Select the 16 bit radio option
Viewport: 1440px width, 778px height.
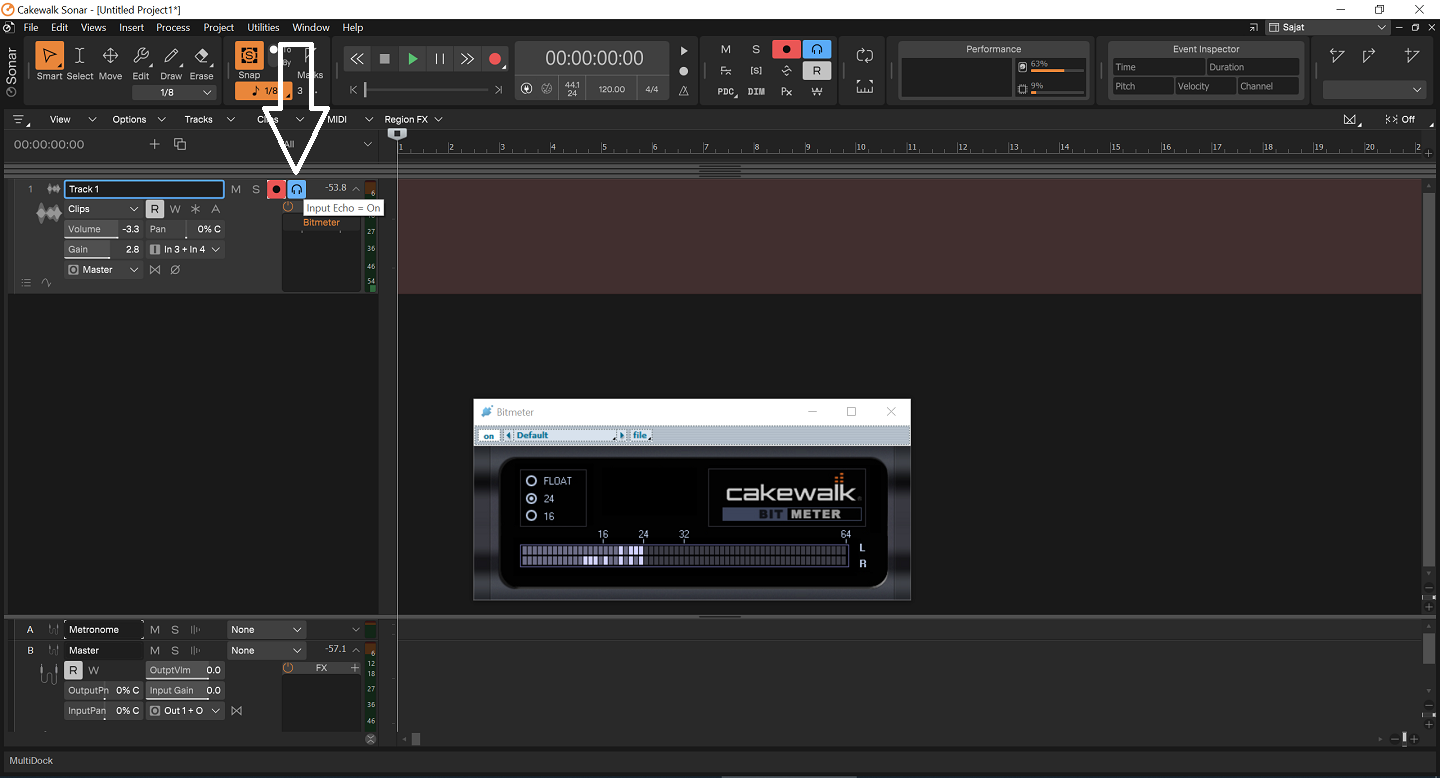click(x=532, y=516)
